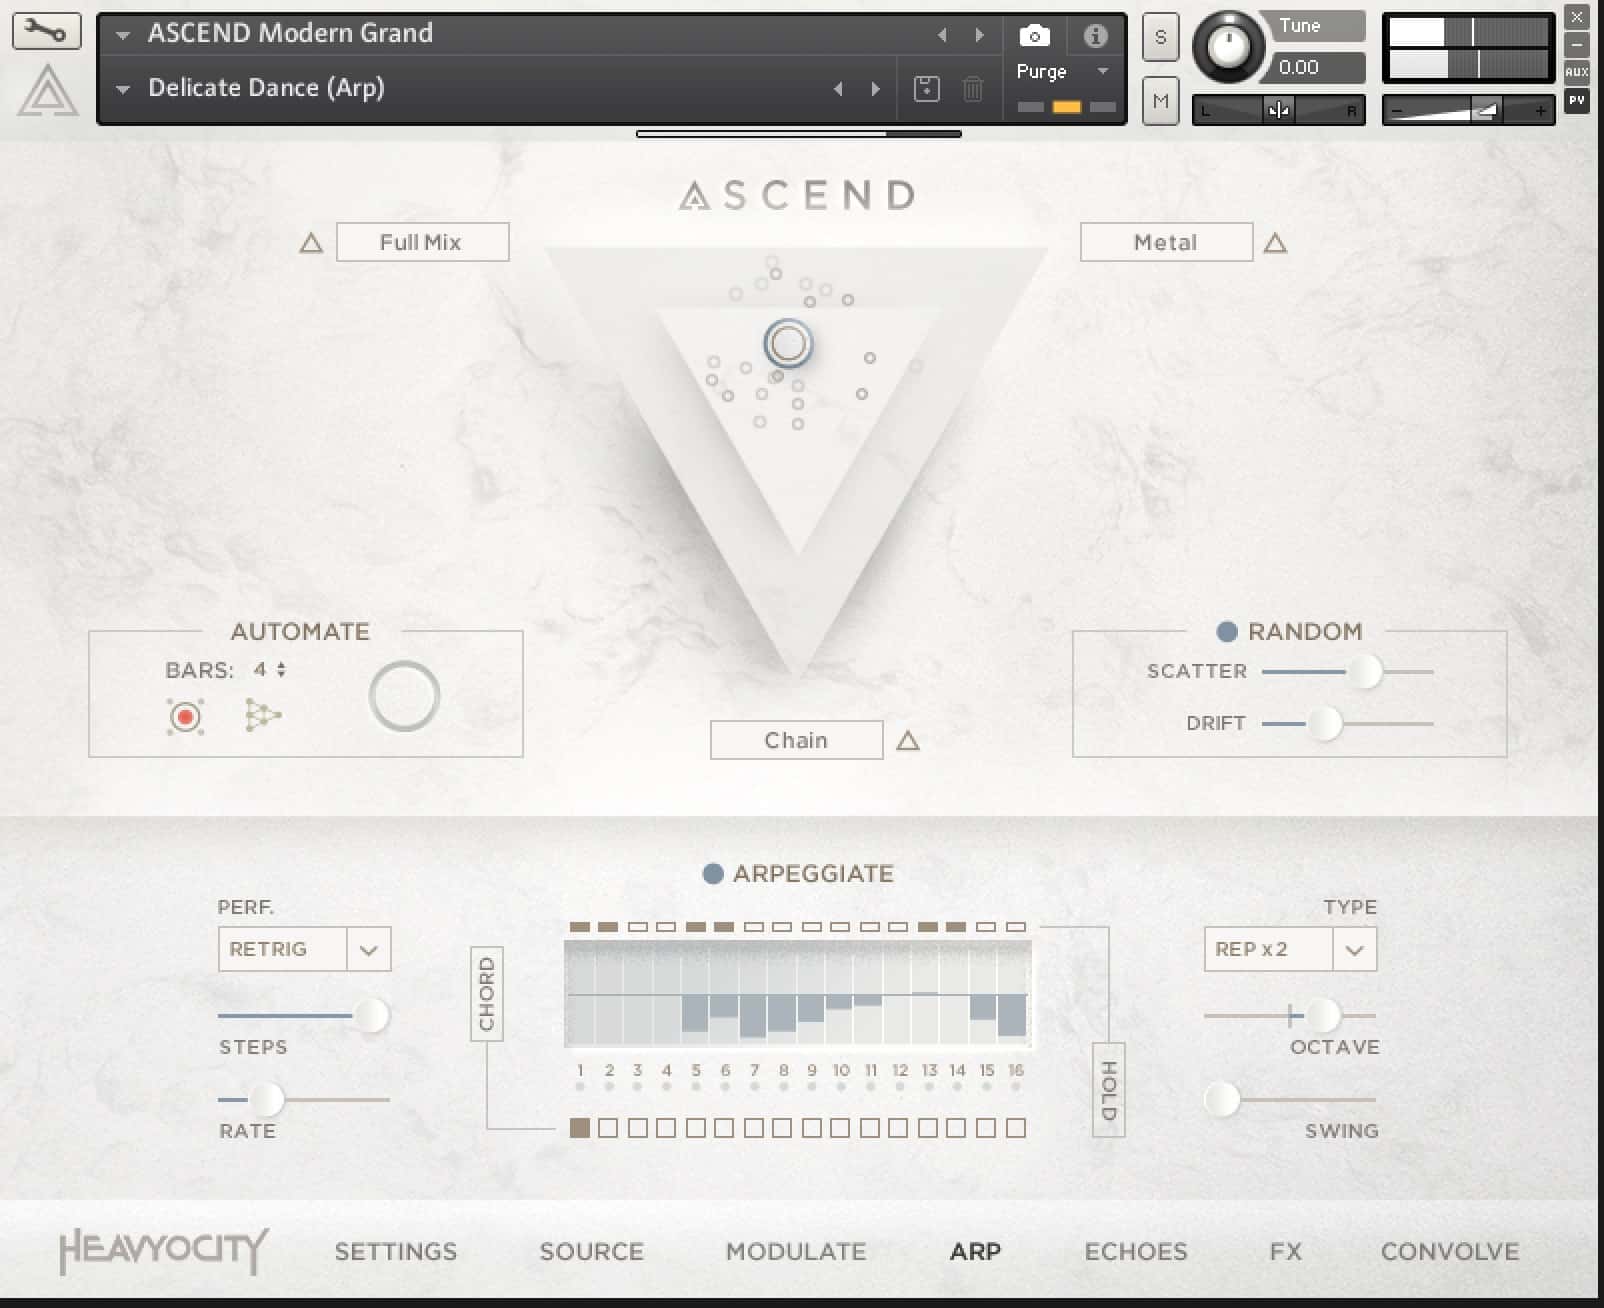Toggle the AUX button
This screenshot has width=1604, height=1308.
pyautogui.click(x=1576, y=72)
